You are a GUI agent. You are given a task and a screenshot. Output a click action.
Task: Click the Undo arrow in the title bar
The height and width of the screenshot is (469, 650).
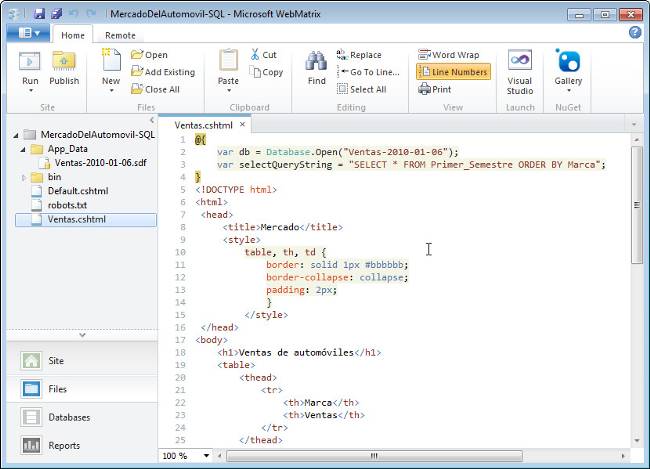click(74, 14)
